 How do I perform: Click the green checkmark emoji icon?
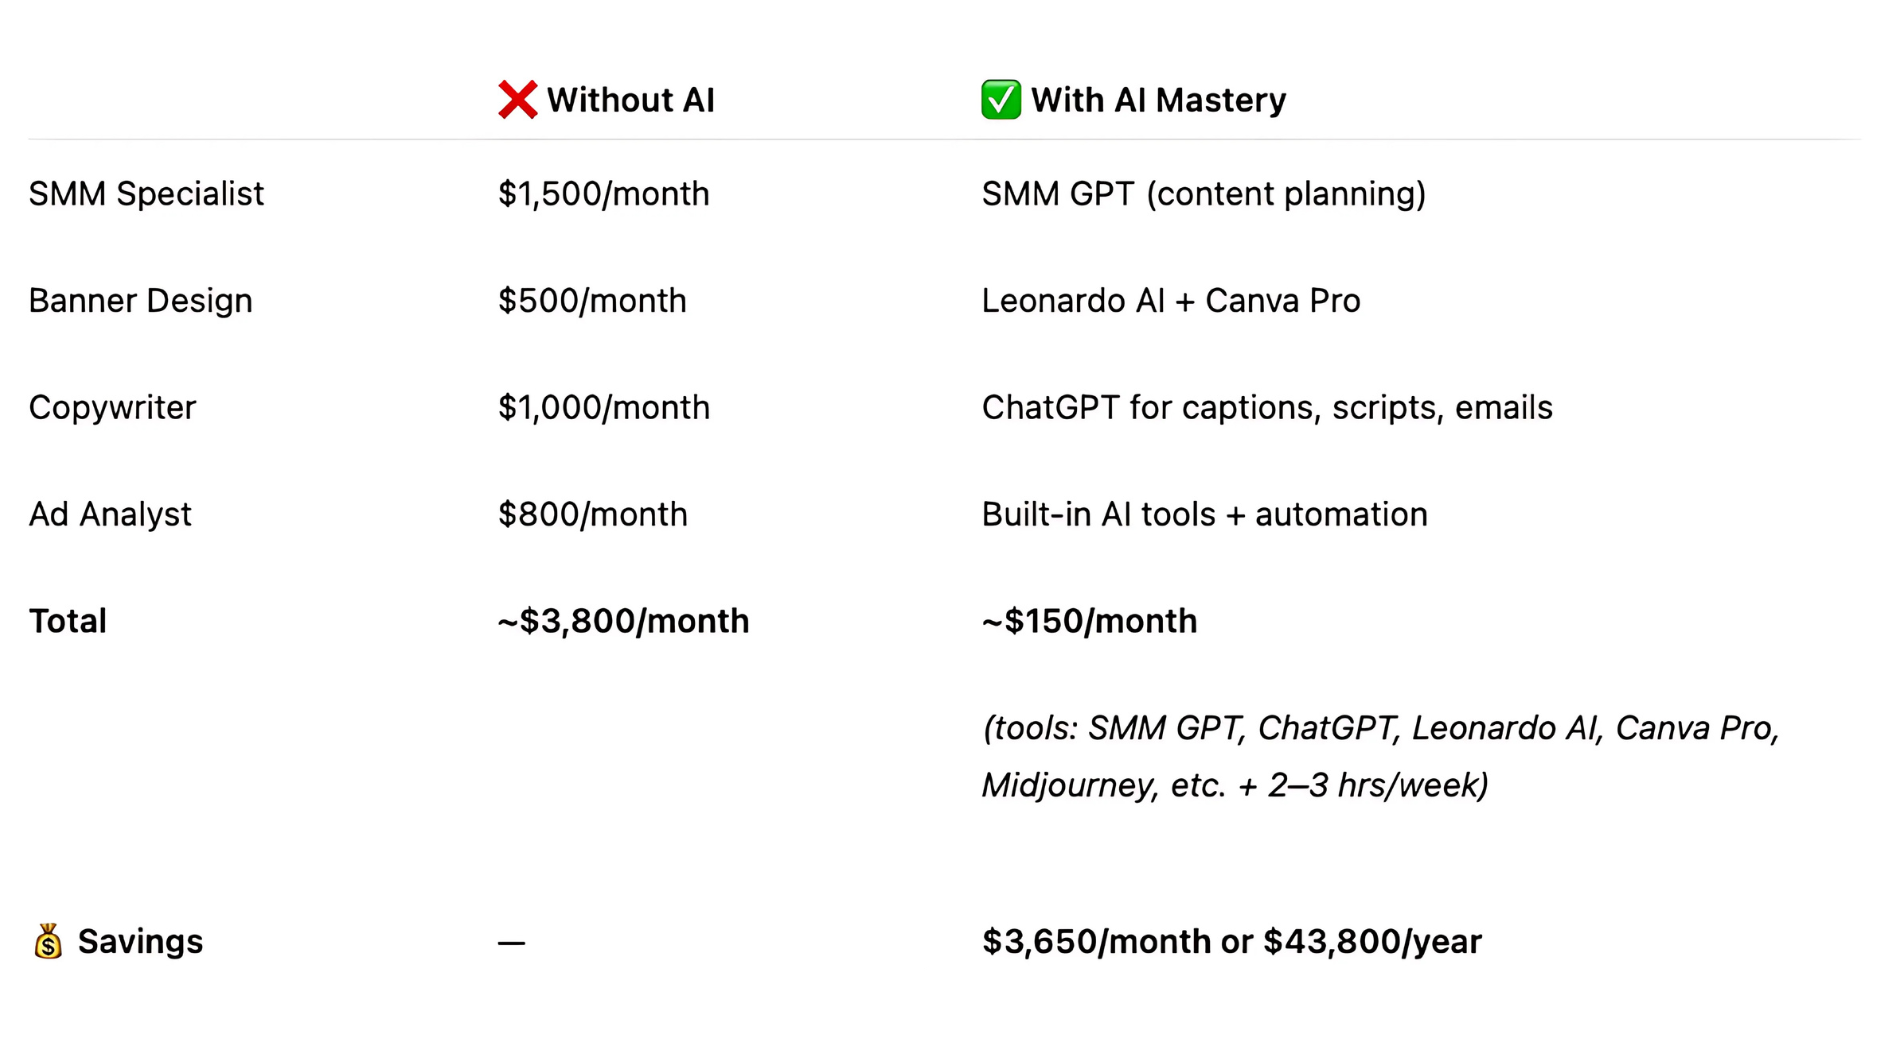click(1000, 100)
